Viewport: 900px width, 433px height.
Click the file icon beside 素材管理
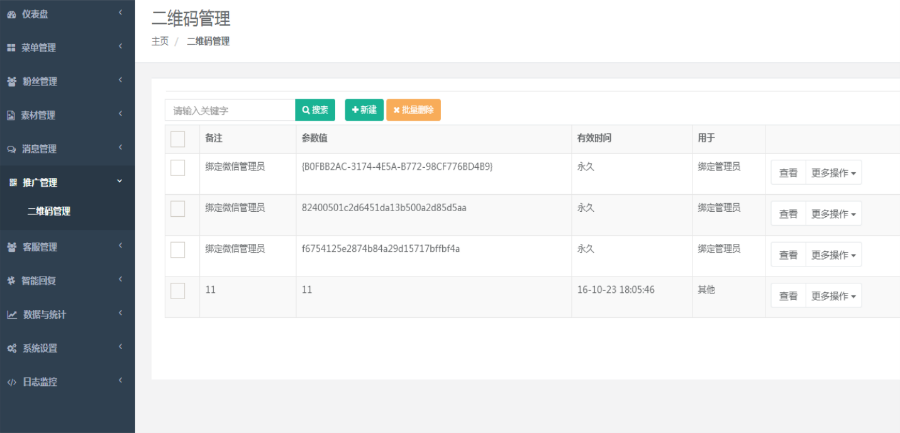click(11, 115)
